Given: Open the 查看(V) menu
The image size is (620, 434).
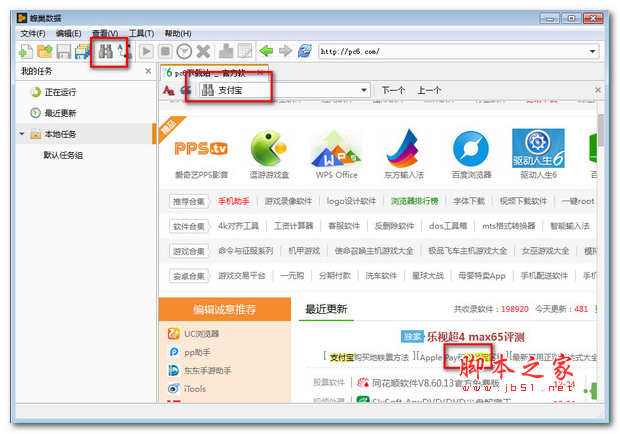Looking at the screenshot, I should click(105, 34).
